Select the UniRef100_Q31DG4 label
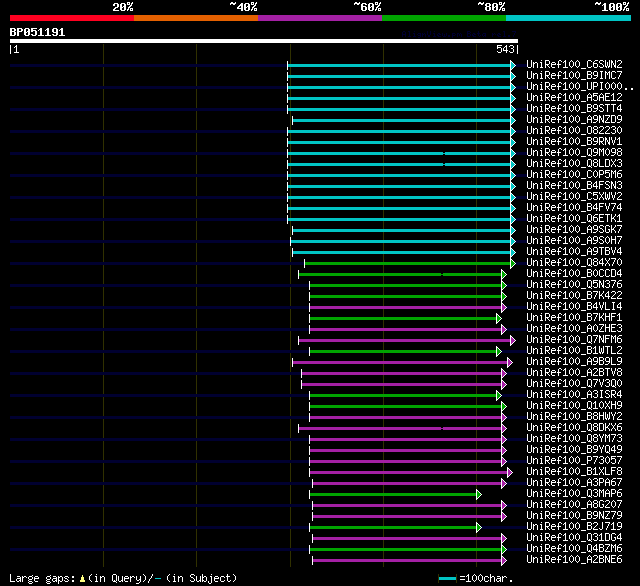 point(574,538)
